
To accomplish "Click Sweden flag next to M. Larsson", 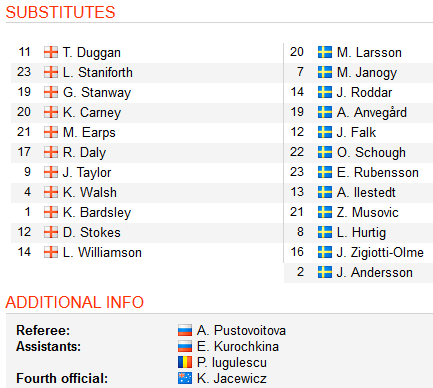I will tap(325, 52).
